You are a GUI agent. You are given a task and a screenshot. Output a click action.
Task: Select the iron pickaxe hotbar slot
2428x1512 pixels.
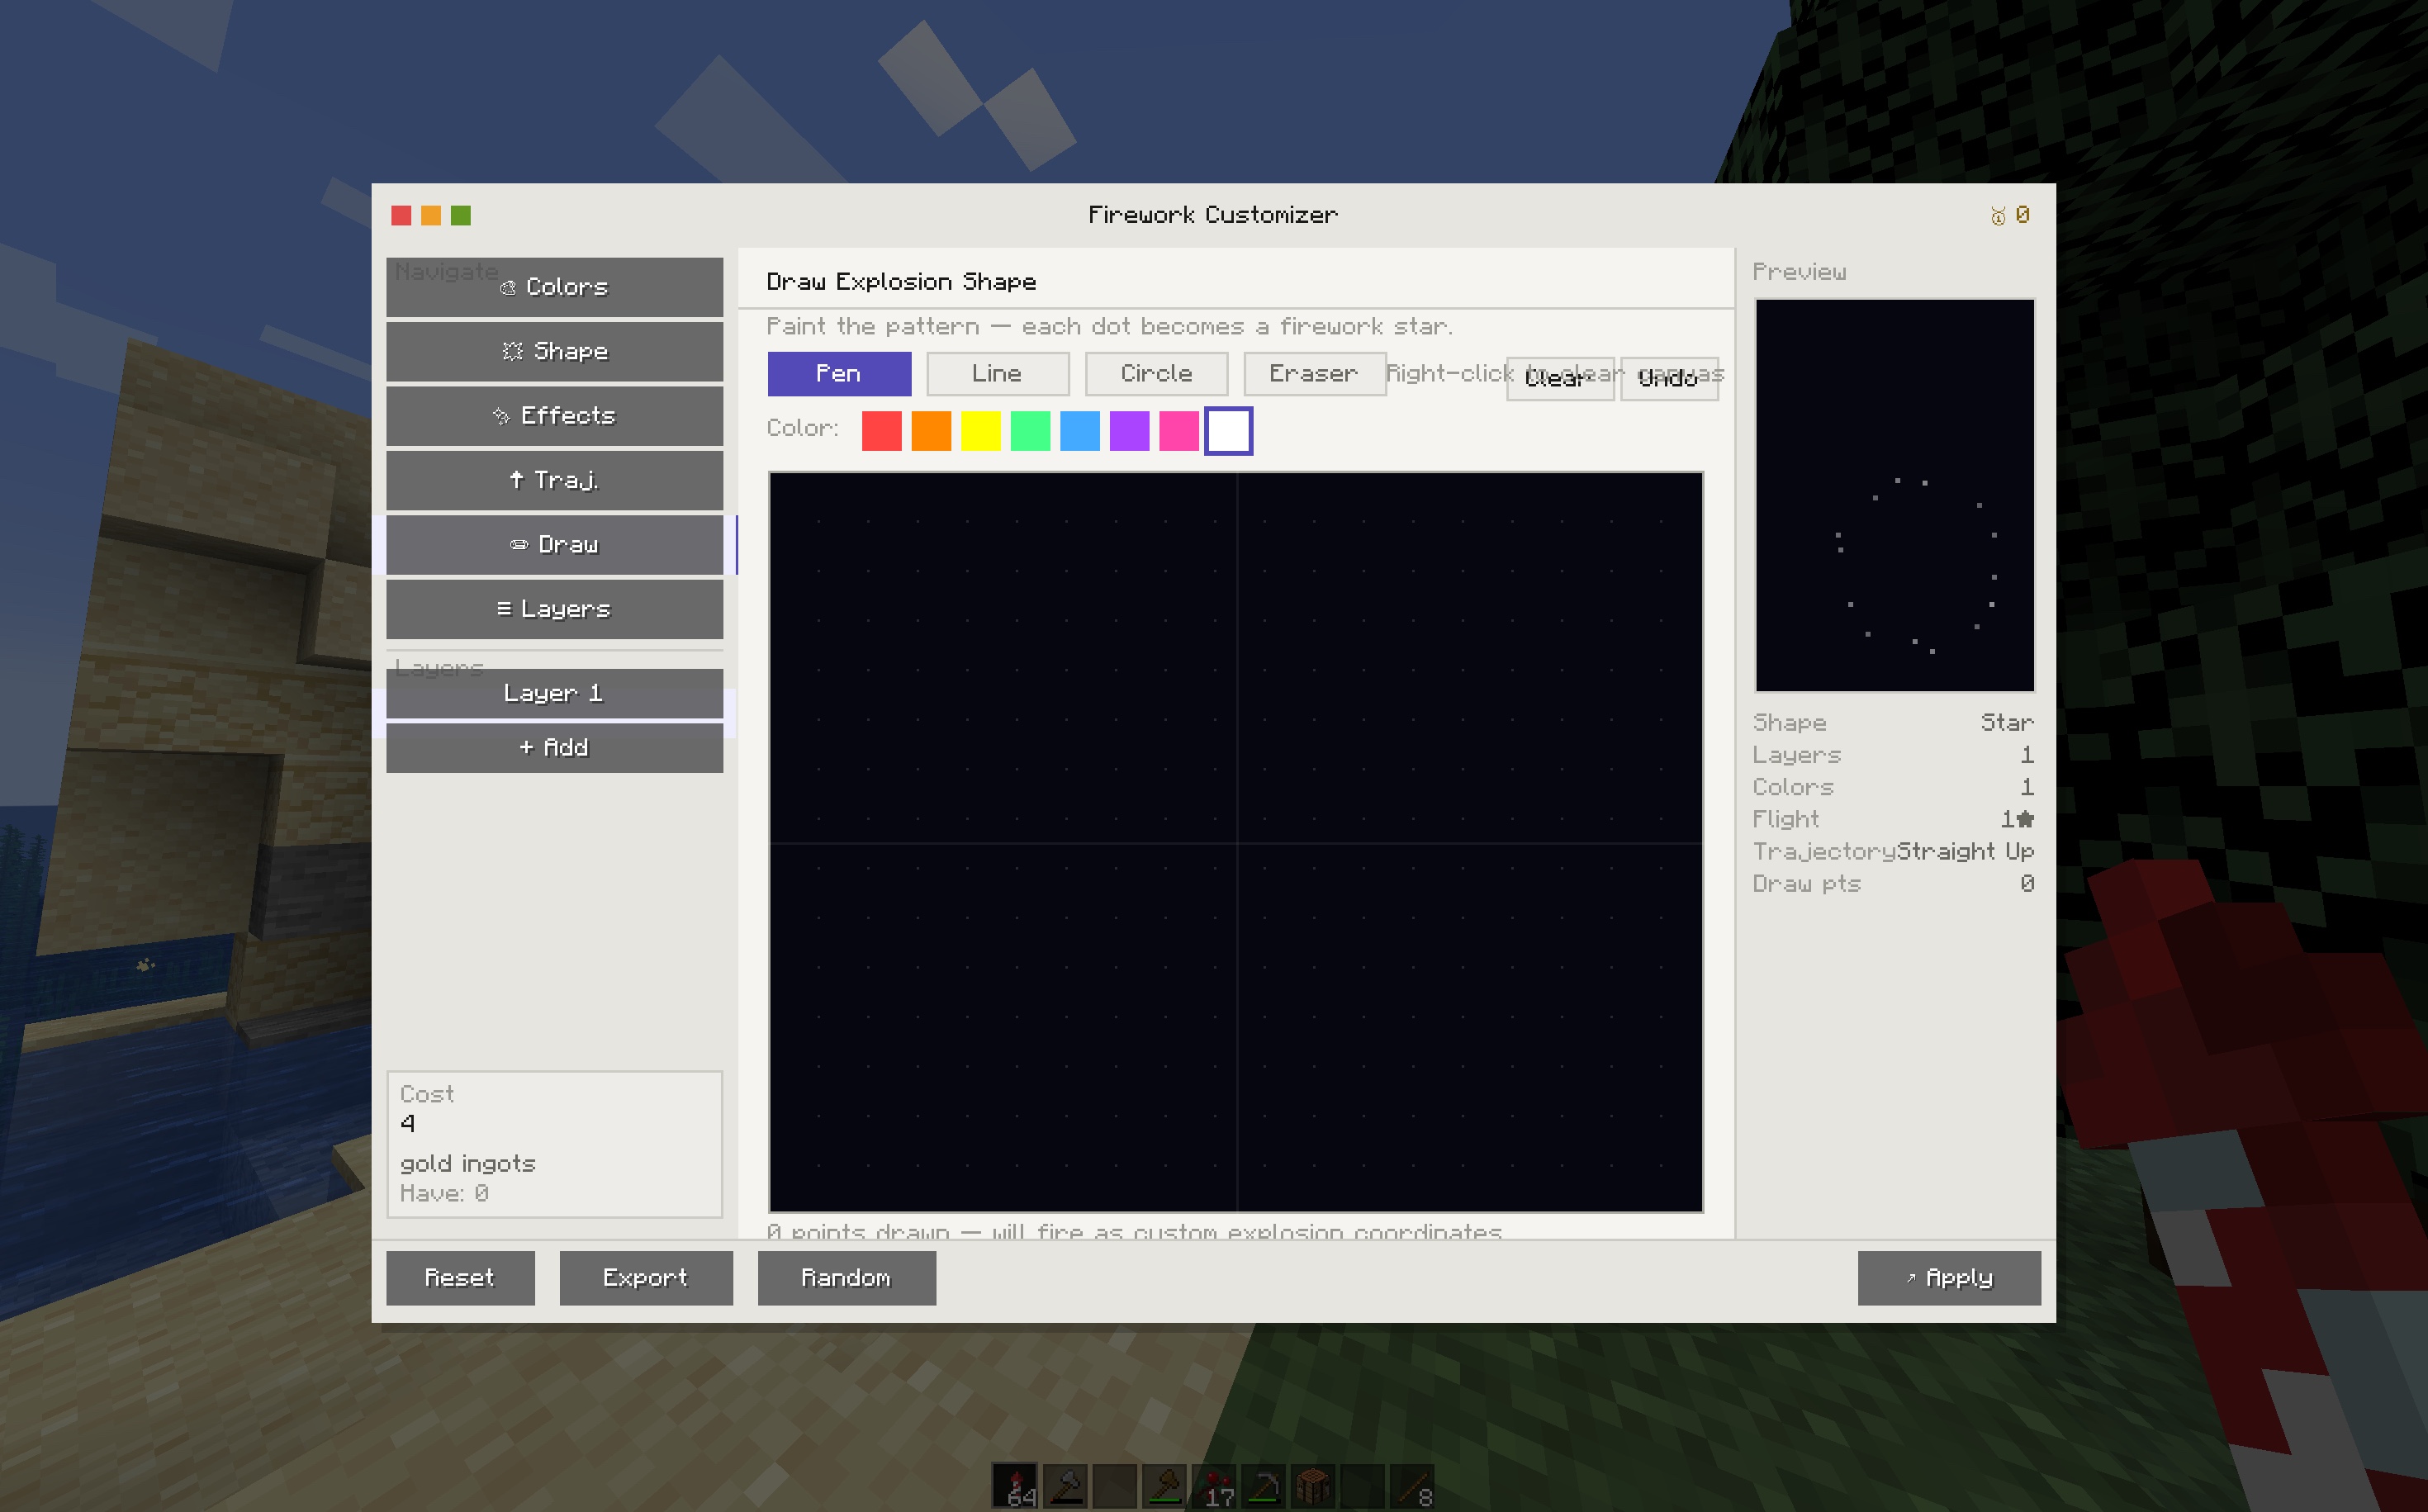[x=1263, y=1486]
